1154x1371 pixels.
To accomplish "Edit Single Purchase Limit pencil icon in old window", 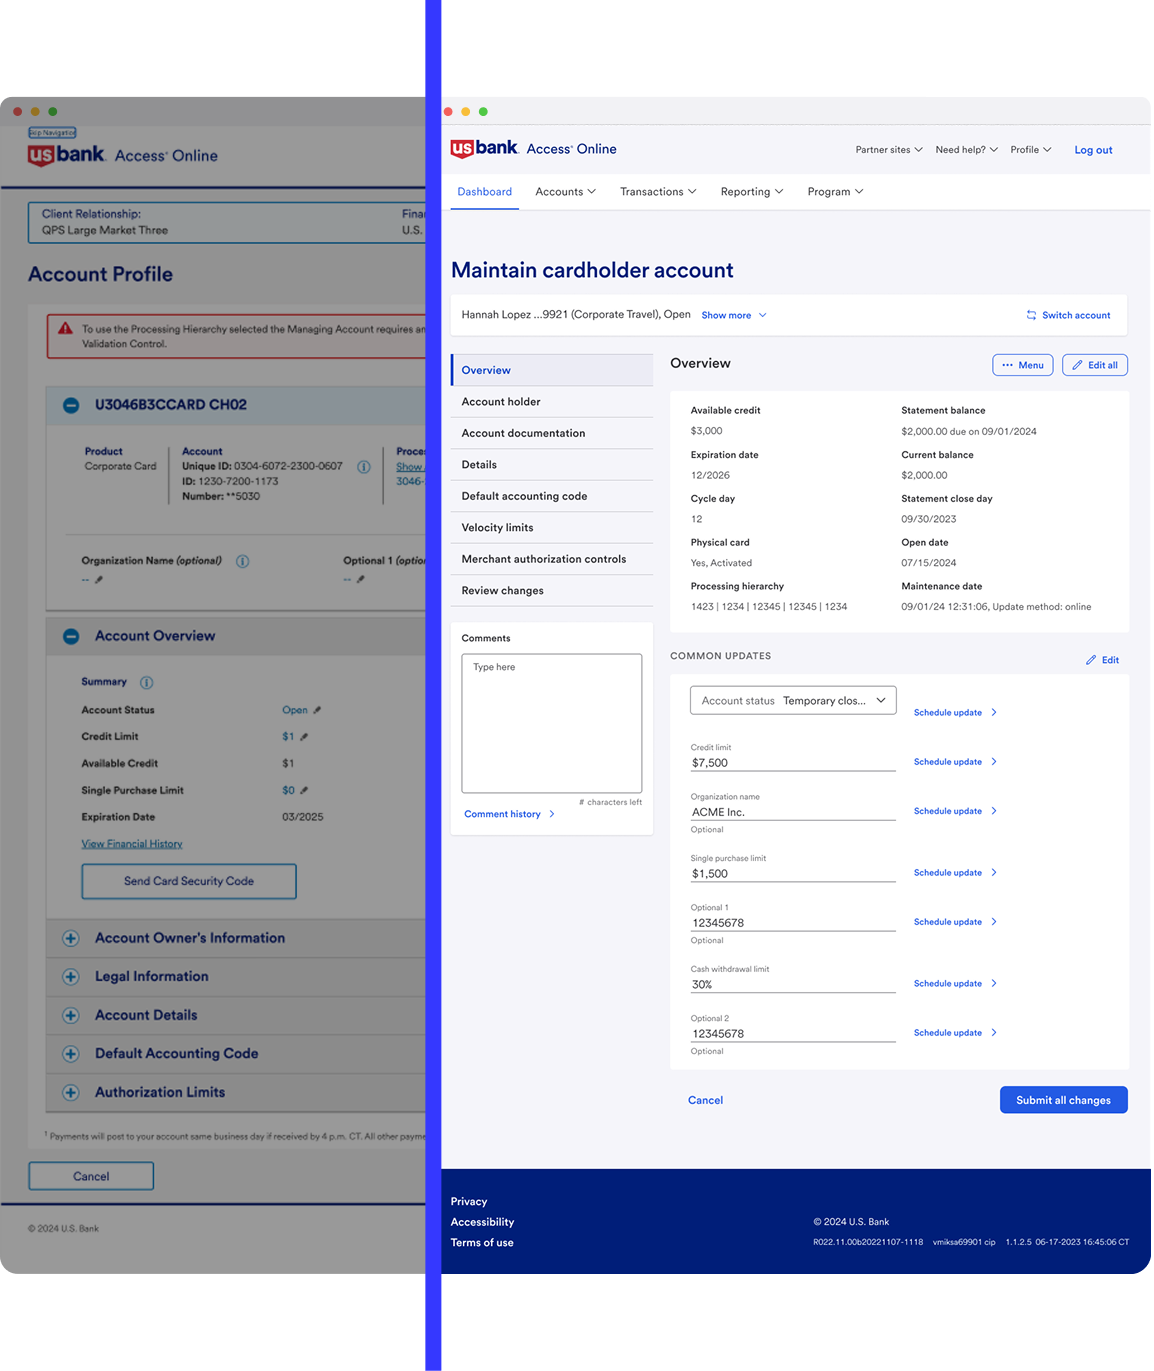I will tap(304, 790).
